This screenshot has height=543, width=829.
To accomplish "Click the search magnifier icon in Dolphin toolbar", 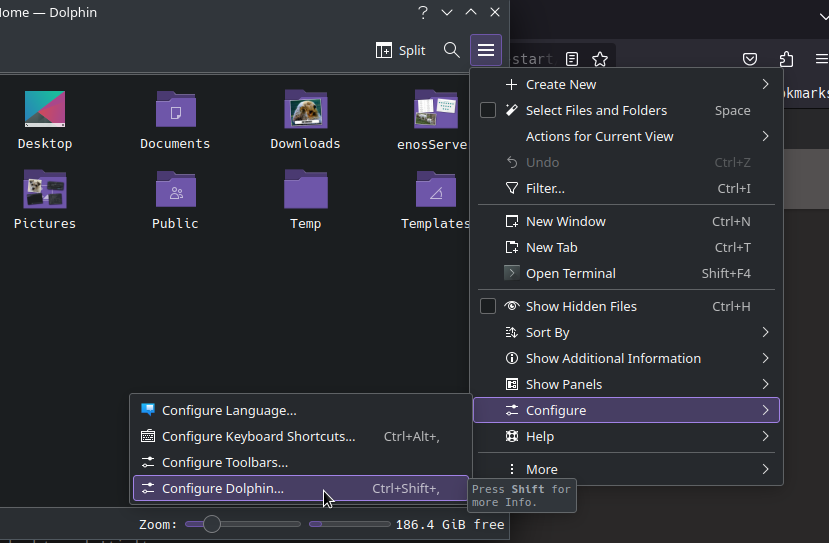I will (452, 50).
